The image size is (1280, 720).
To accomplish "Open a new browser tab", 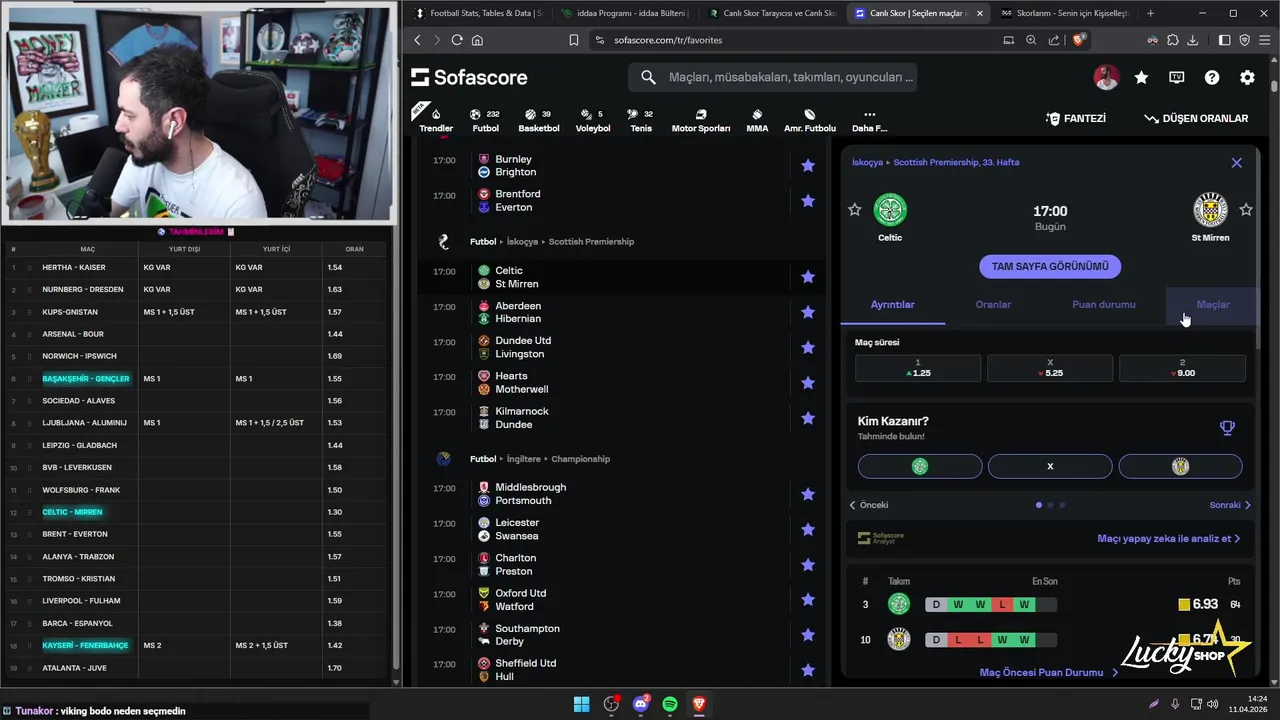I will point(1150,13).
